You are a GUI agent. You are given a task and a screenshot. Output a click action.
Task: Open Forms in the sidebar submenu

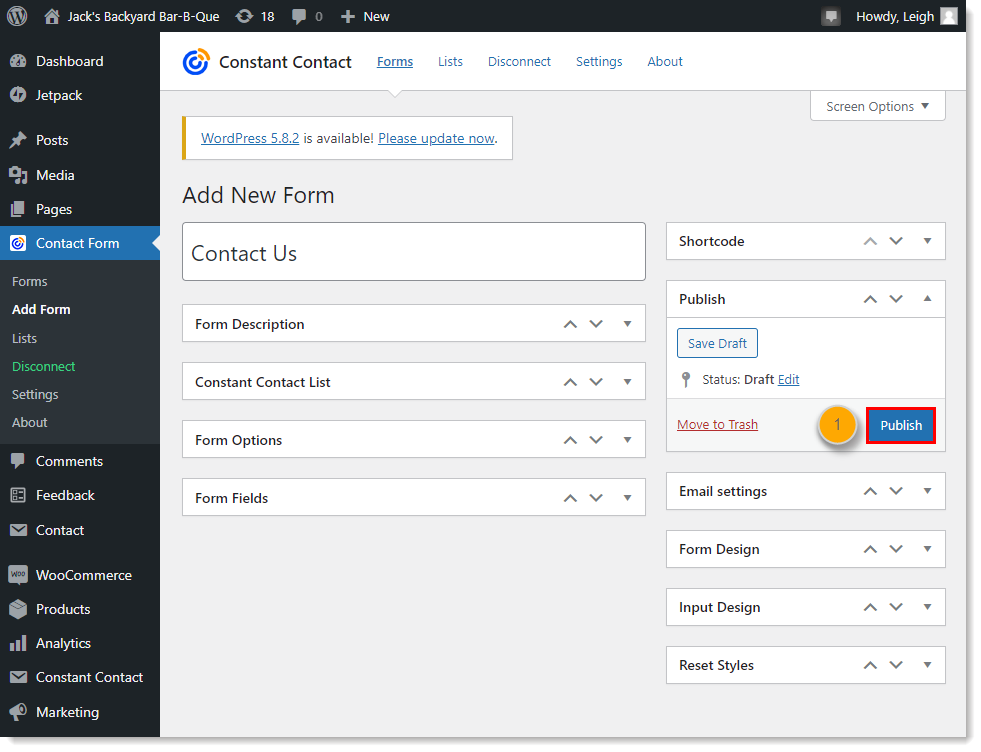click(x=29, y=282)
